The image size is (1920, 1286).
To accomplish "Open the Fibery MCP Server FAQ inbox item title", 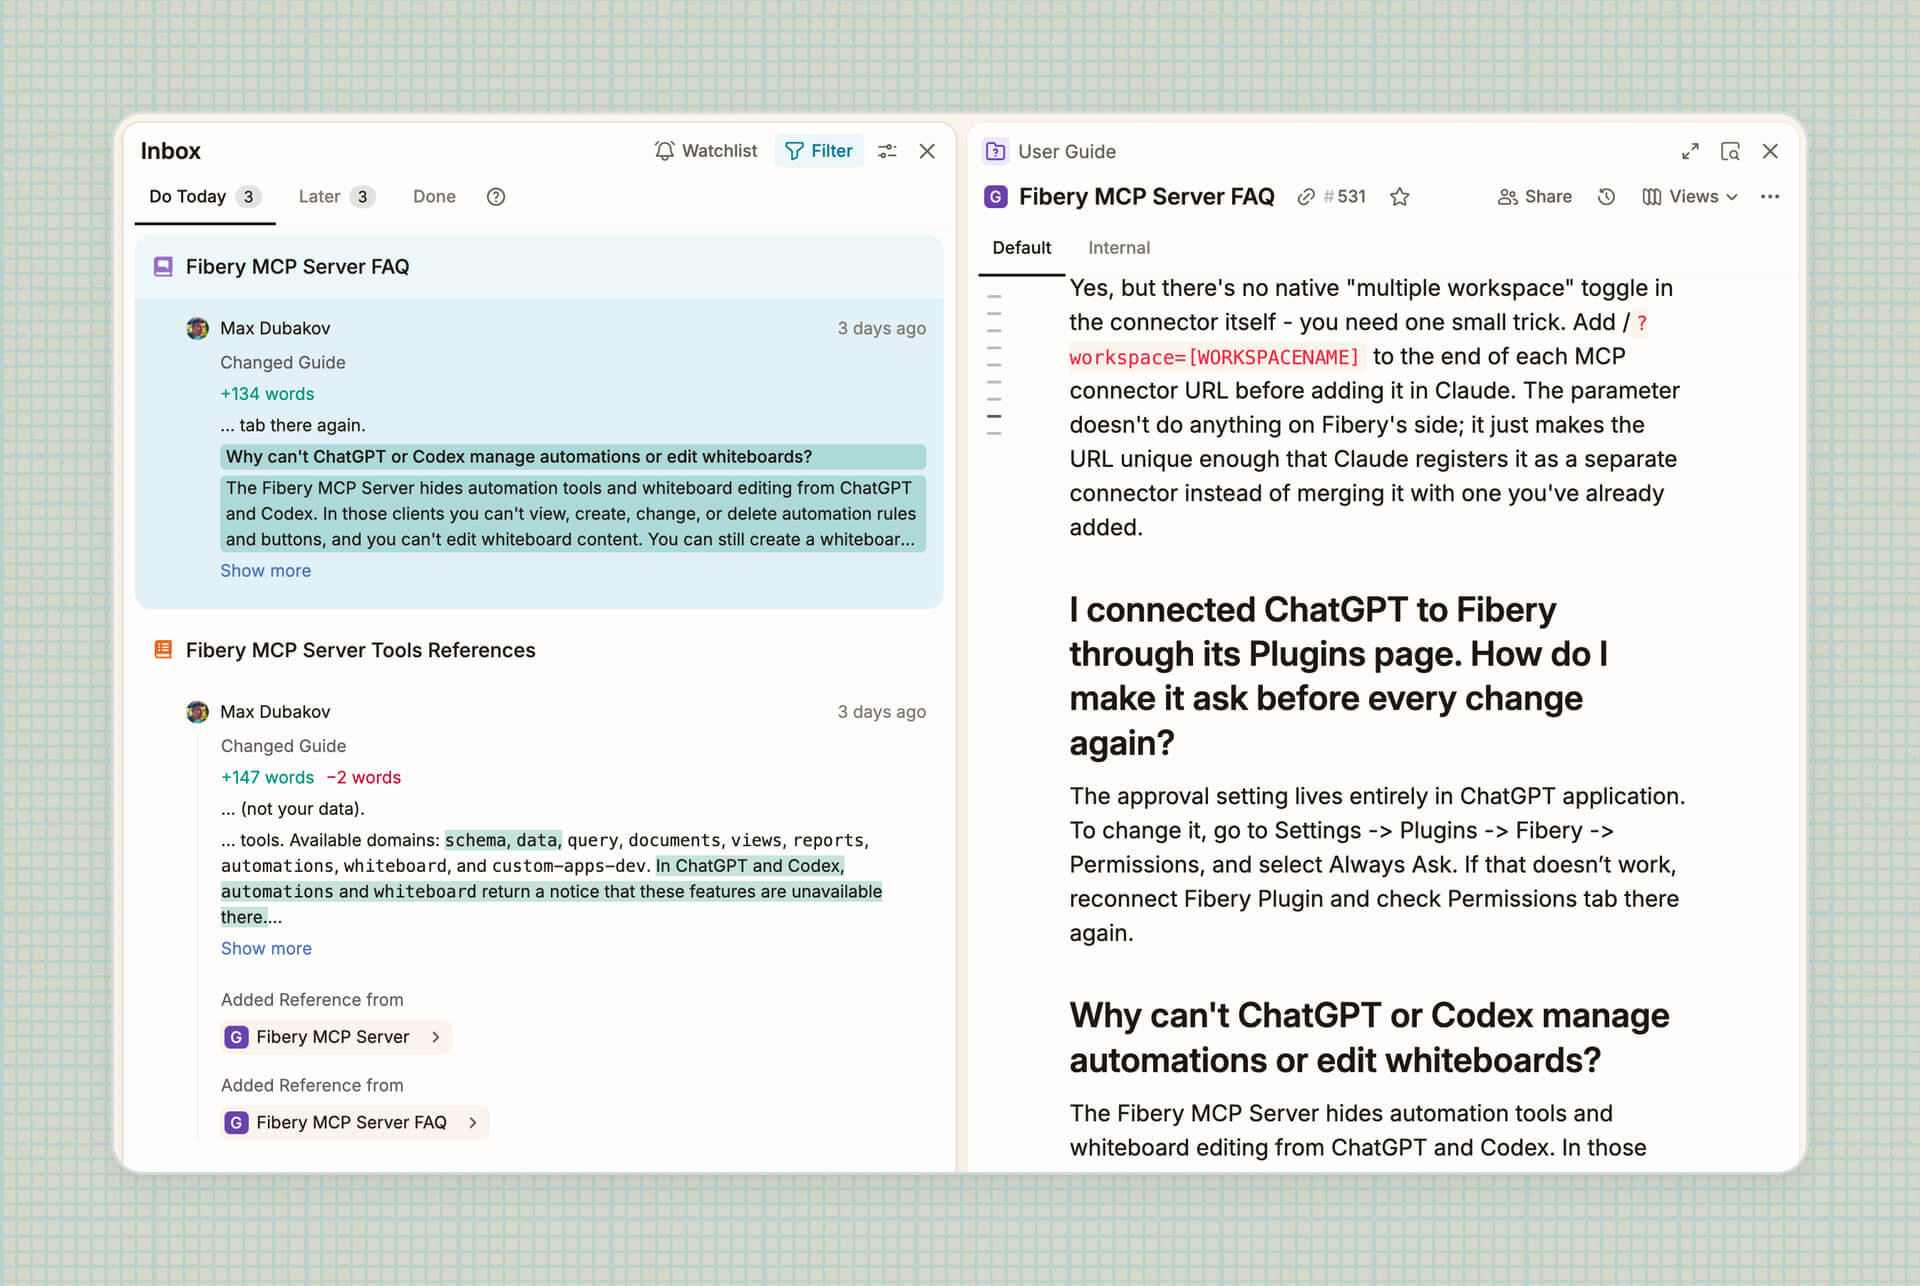I will [x=297, y=267].
